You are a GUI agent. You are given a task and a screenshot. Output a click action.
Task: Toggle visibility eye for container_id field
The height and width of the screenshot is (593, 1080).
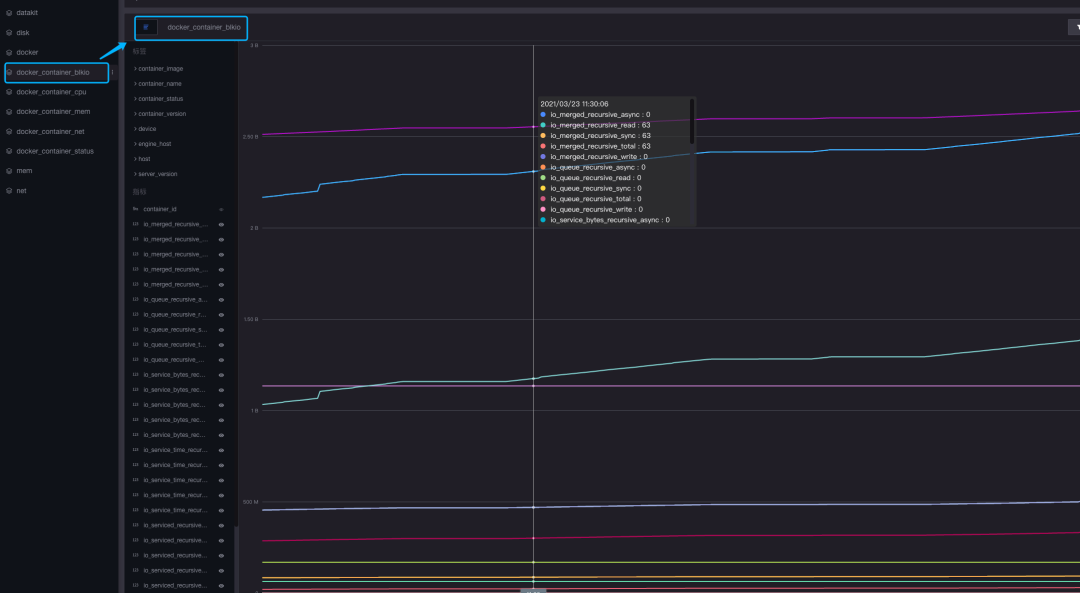tap(221, 209)
